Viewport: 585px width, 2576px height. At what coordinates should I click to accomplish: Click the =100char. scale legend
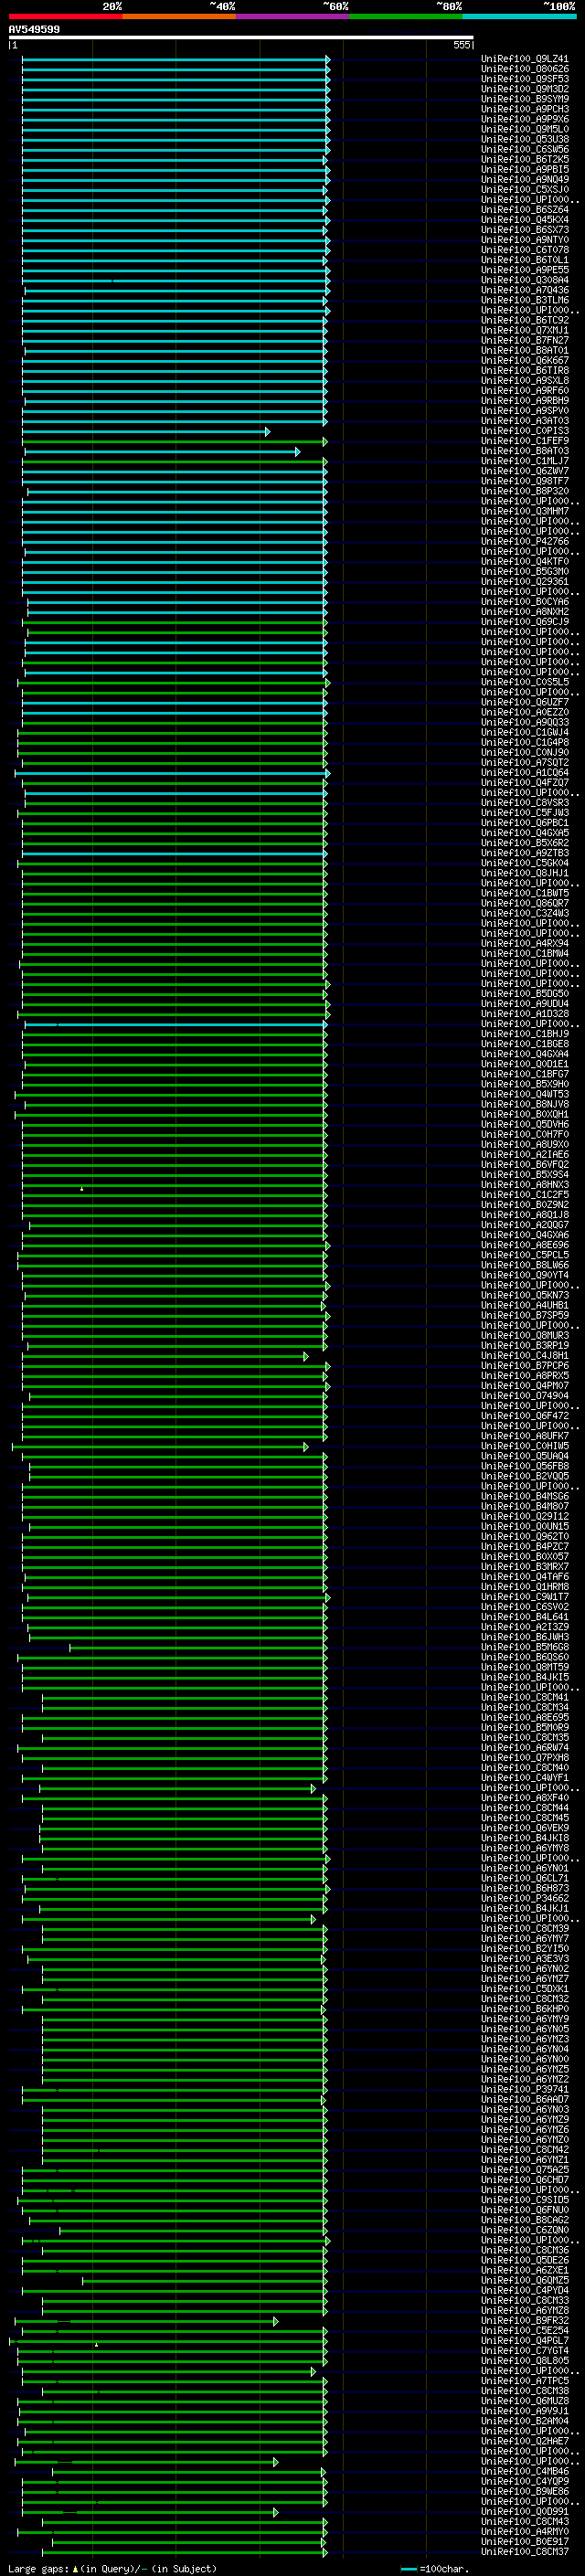pos(434,2568)
